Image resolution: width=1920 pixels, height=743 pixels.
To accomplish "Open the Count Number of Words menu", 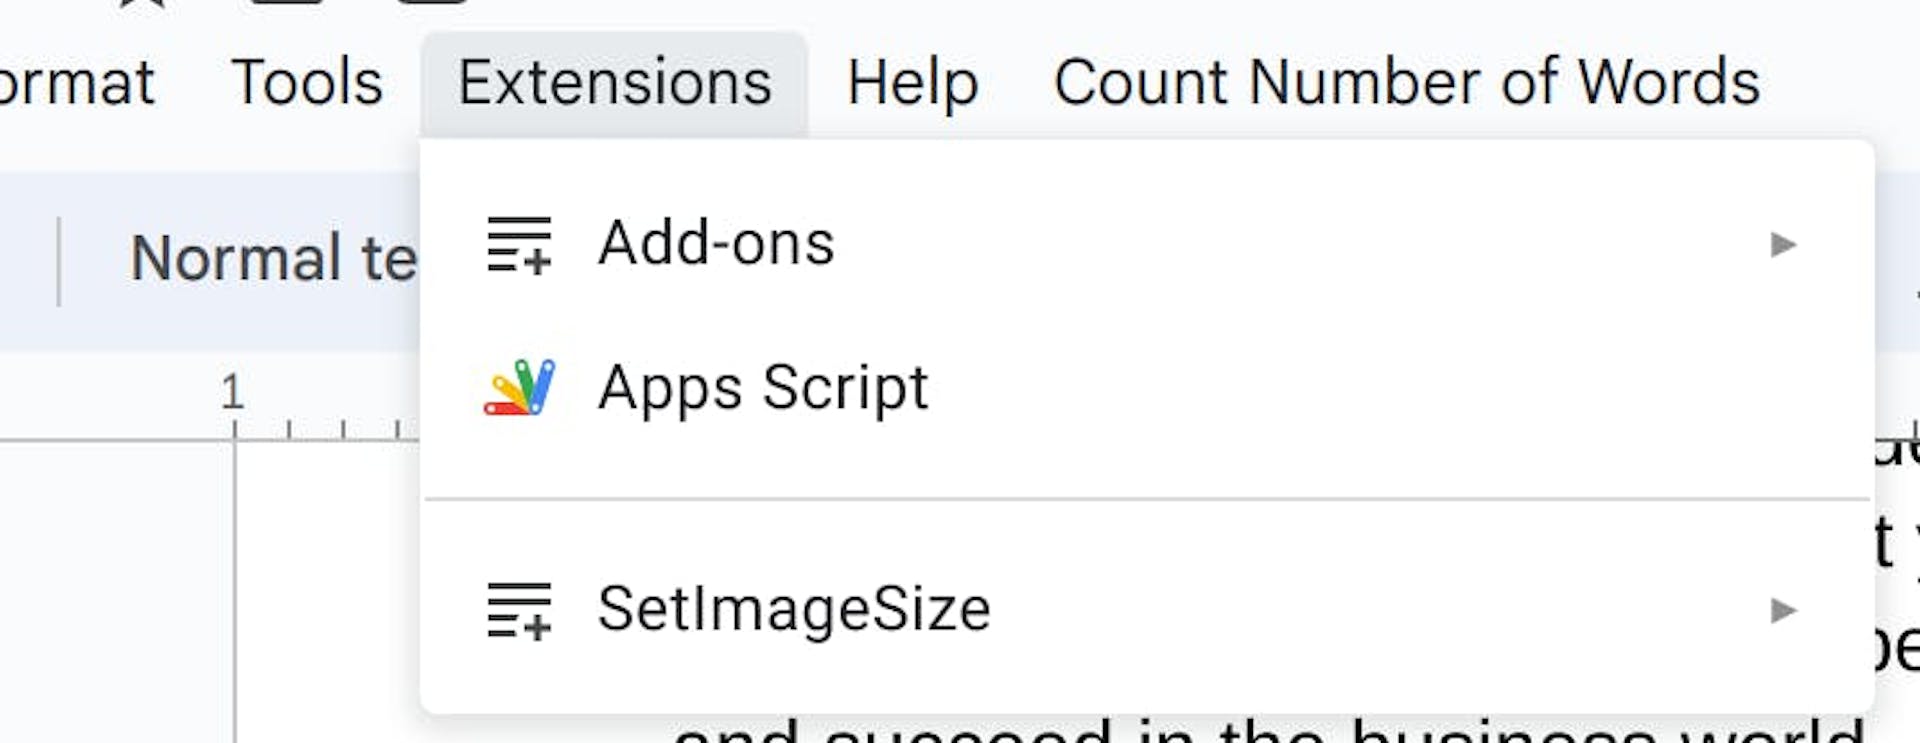I will [x=1406, y=82].
